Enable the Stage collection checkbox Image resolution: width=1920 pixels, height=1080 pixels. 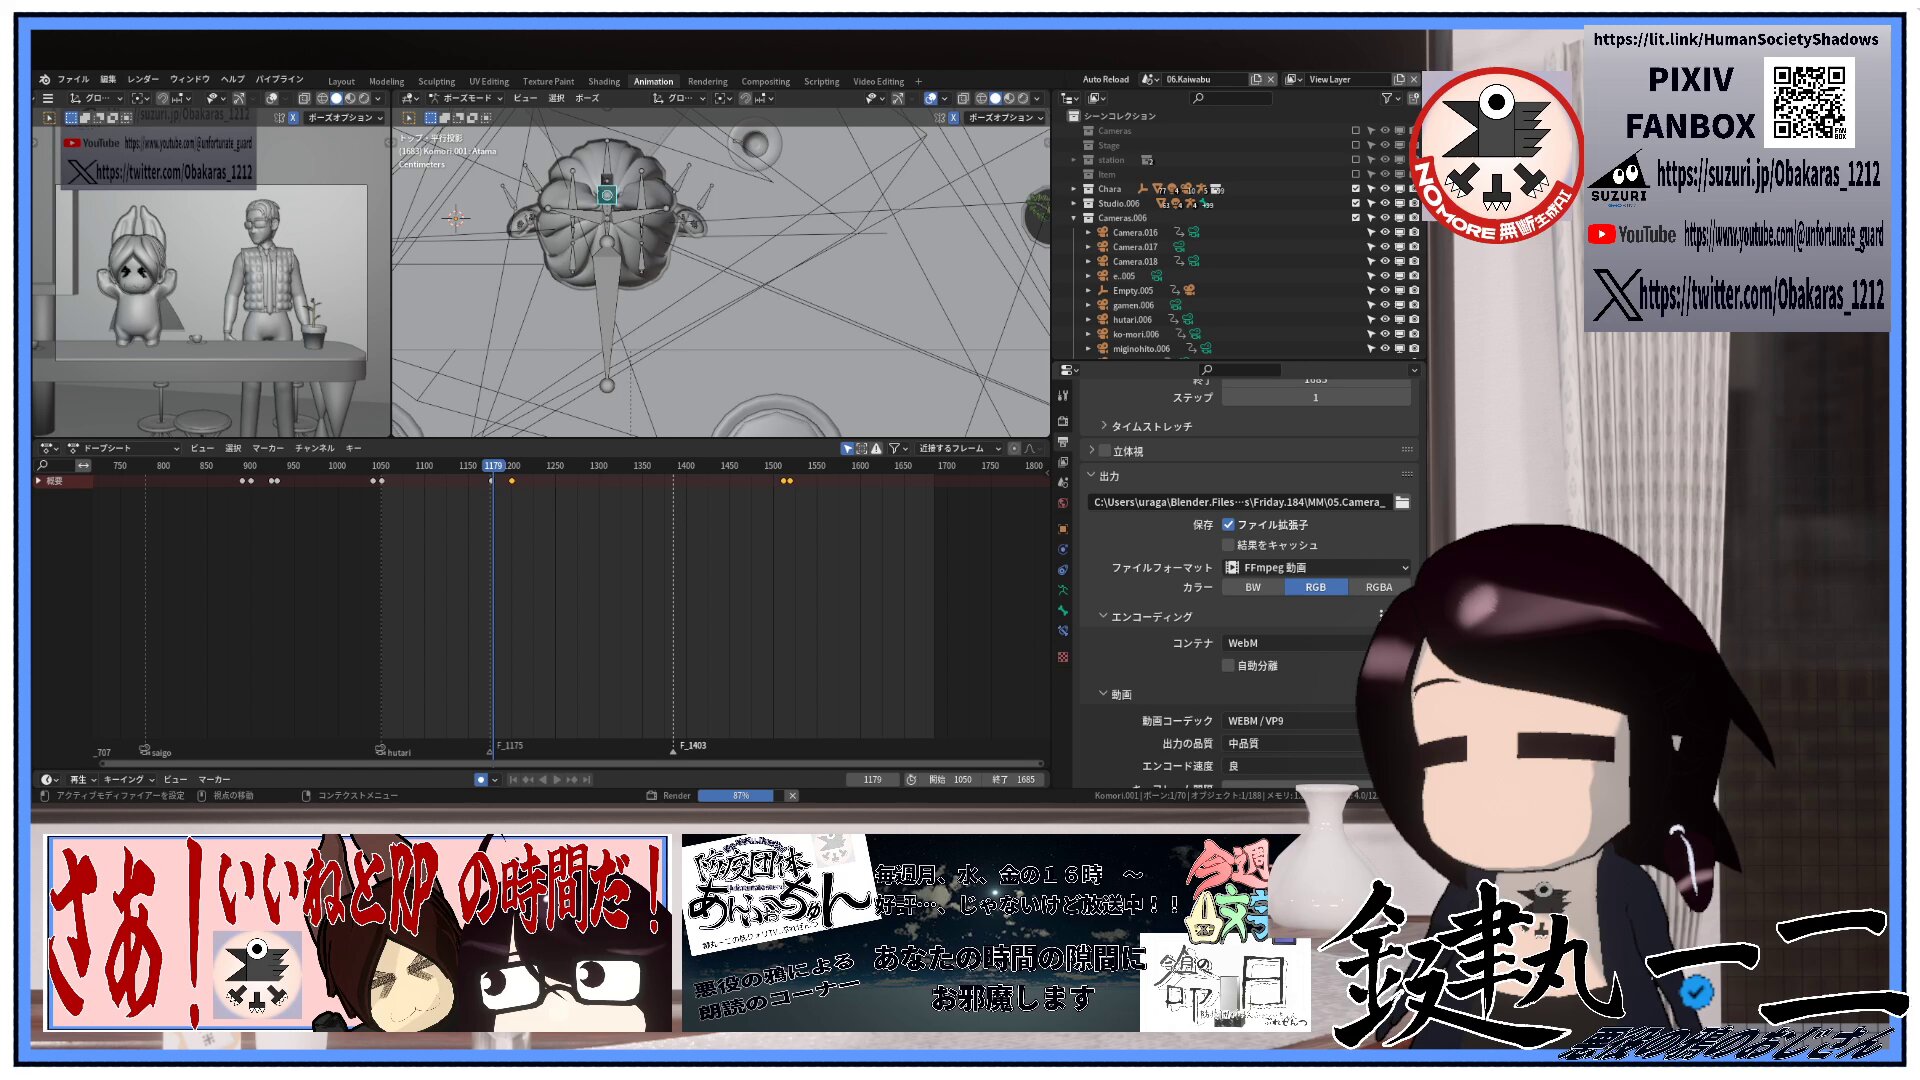tap(1356, 145)
